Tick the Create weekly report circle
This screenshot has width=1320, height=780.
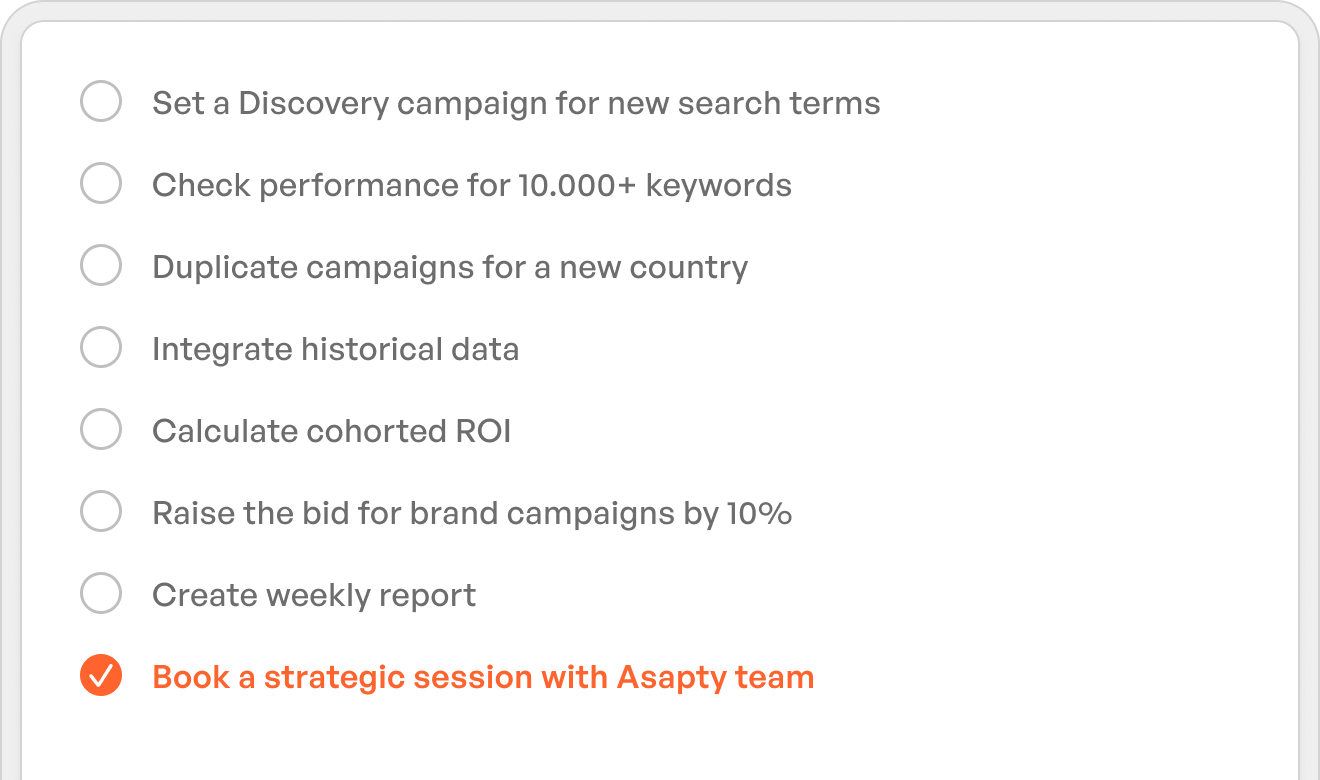click(x=101, y=594)
